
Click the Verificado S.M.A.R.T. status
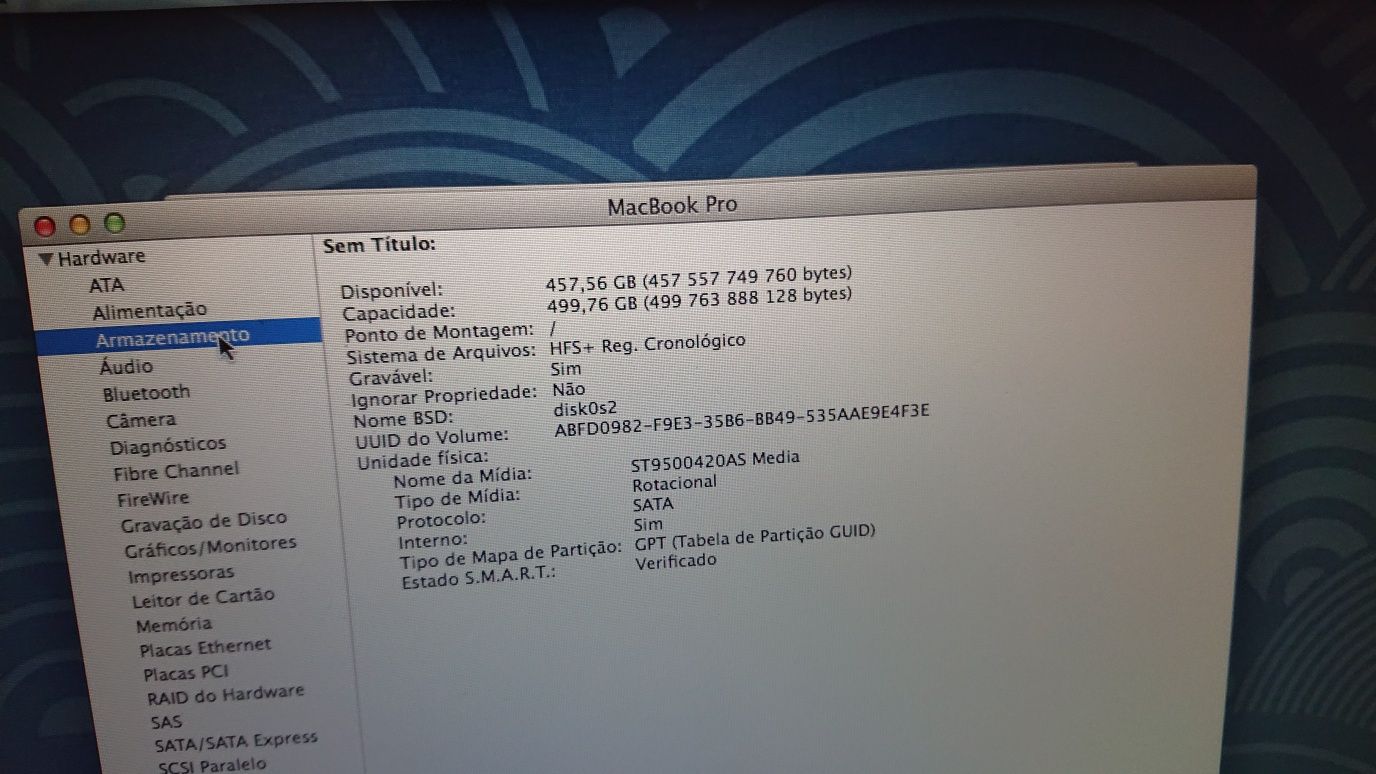click(676, 561)
